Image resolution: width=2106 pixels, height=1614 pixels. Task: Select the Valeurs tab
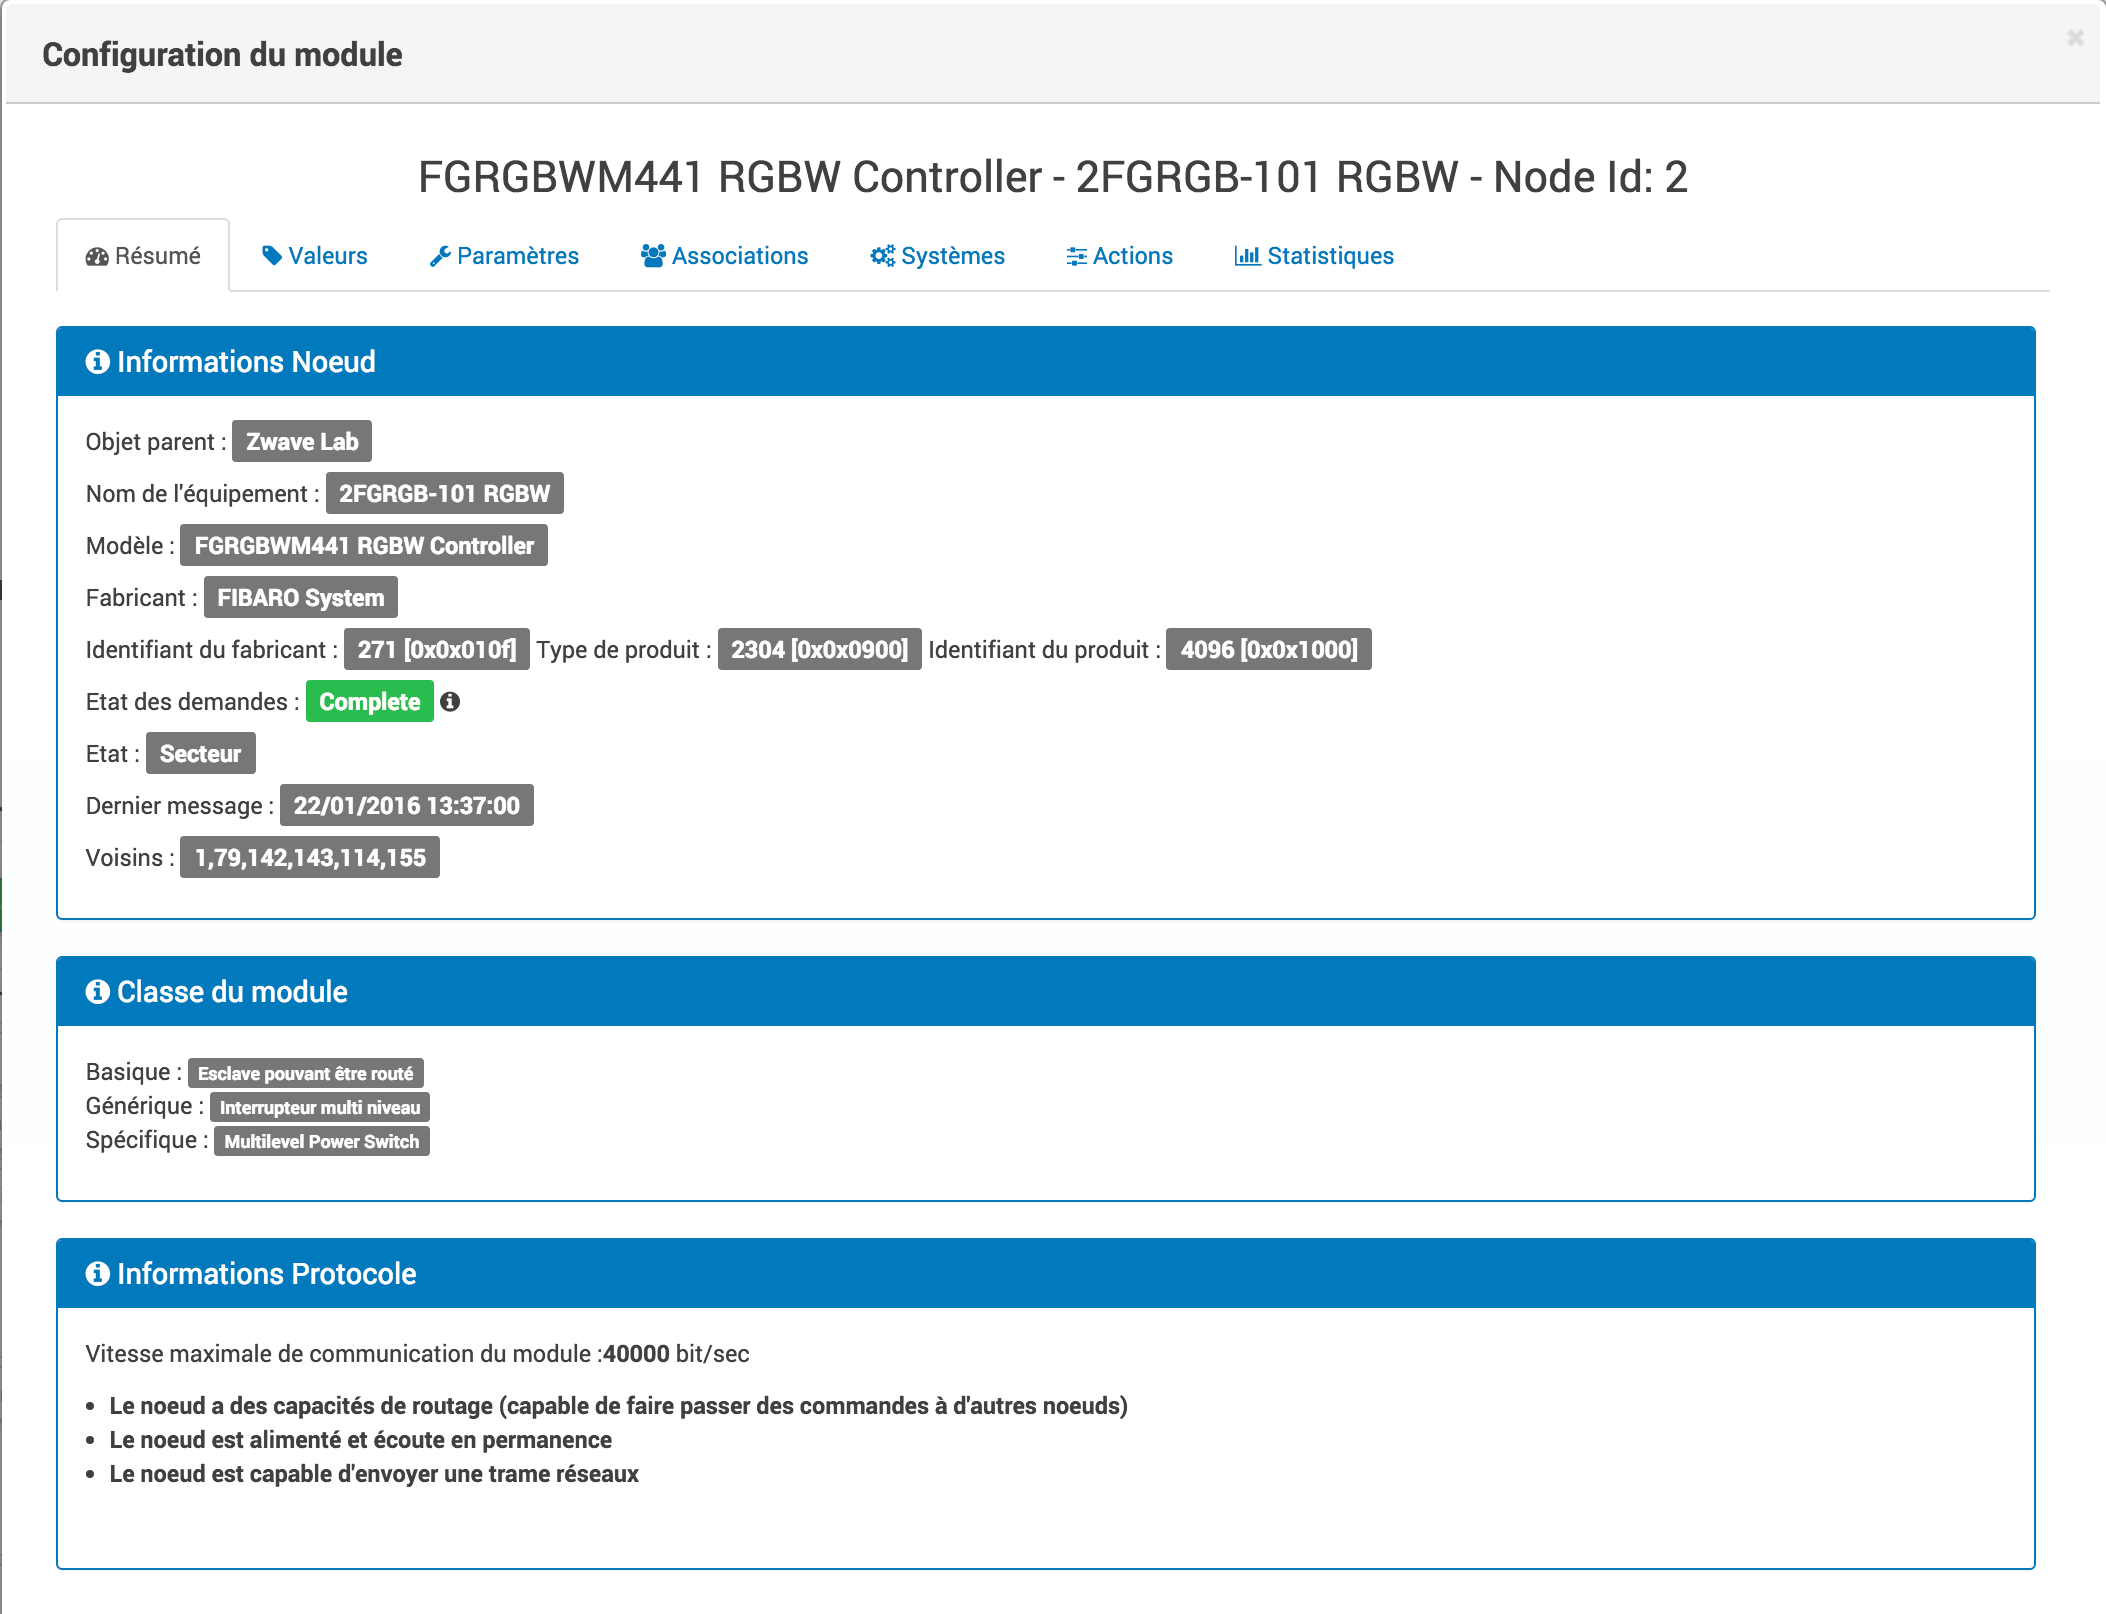click(x=314, y=254)
